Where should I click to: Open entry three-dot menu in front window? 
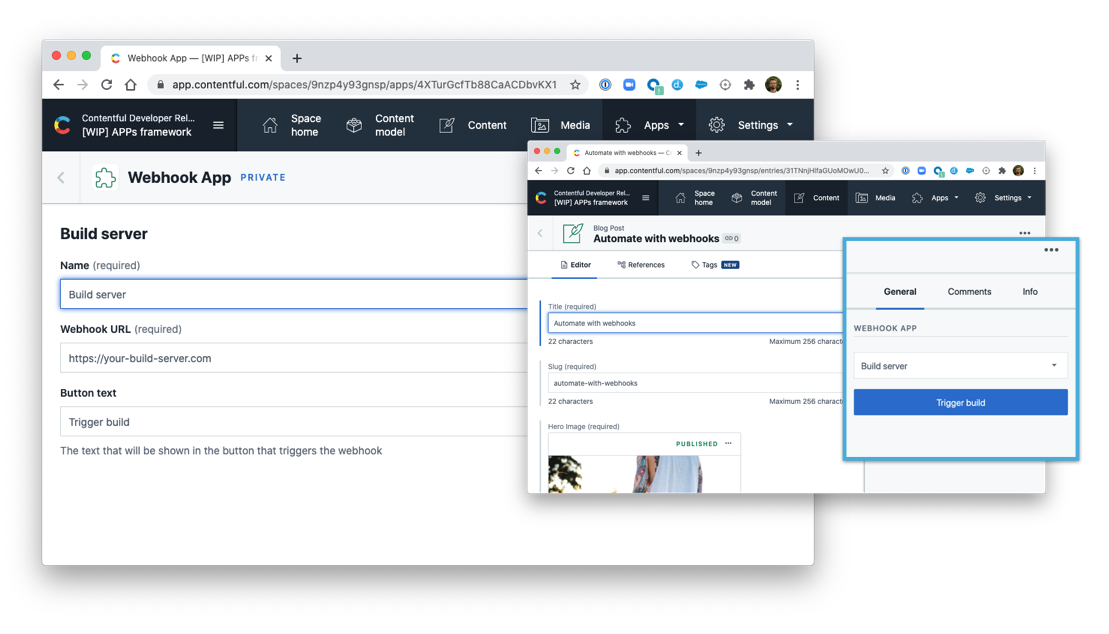[1025, 234]
